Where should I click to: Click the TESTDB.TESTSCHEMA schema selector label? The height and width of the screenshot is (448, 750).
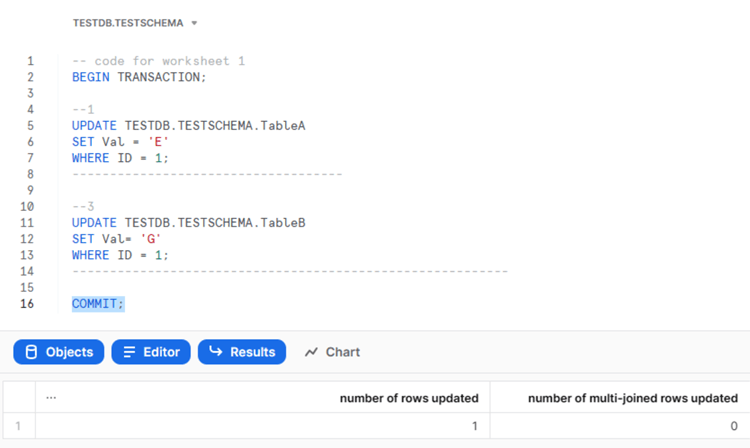pyautogui.click(x=128, y=23)
